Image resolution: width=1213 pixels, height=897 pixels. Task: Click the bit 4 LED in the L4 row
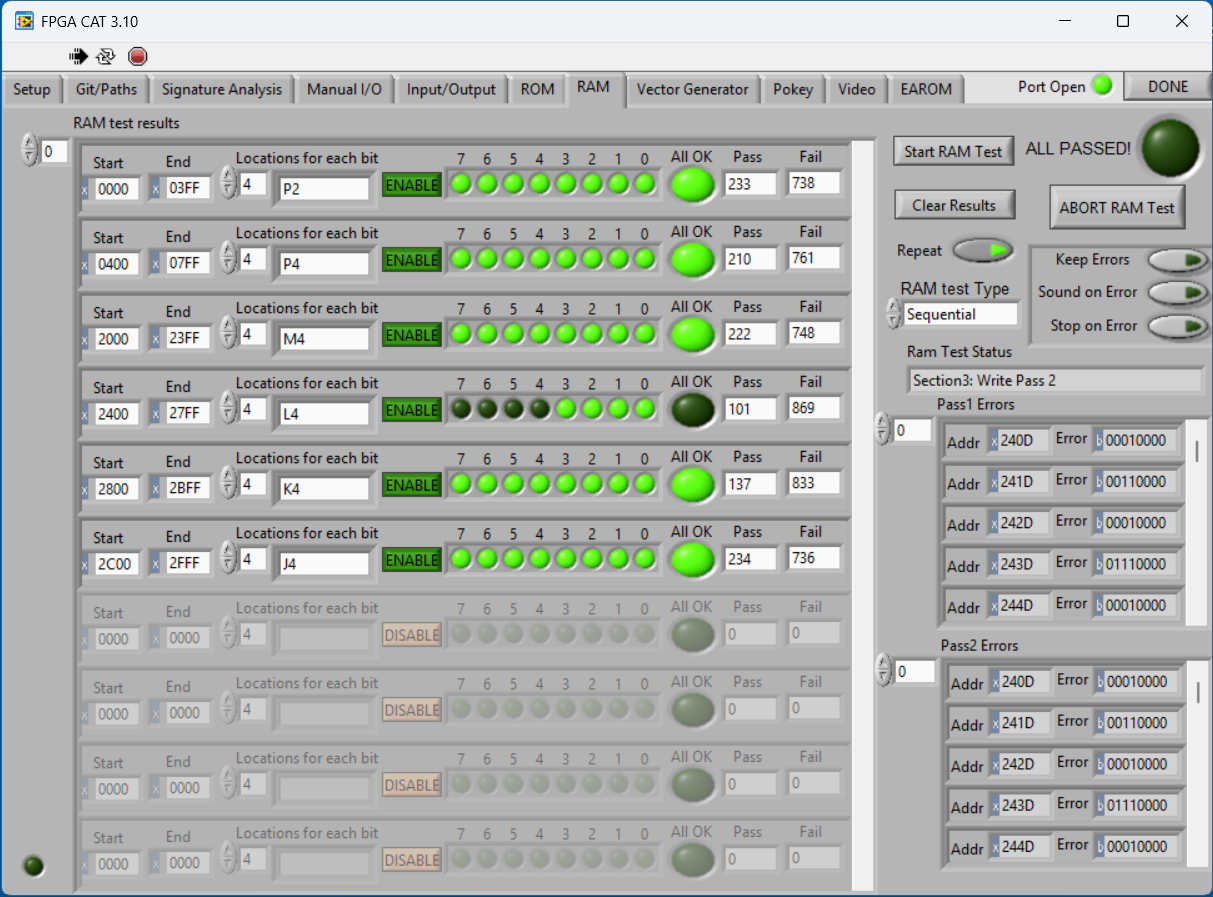pos(539,409)
